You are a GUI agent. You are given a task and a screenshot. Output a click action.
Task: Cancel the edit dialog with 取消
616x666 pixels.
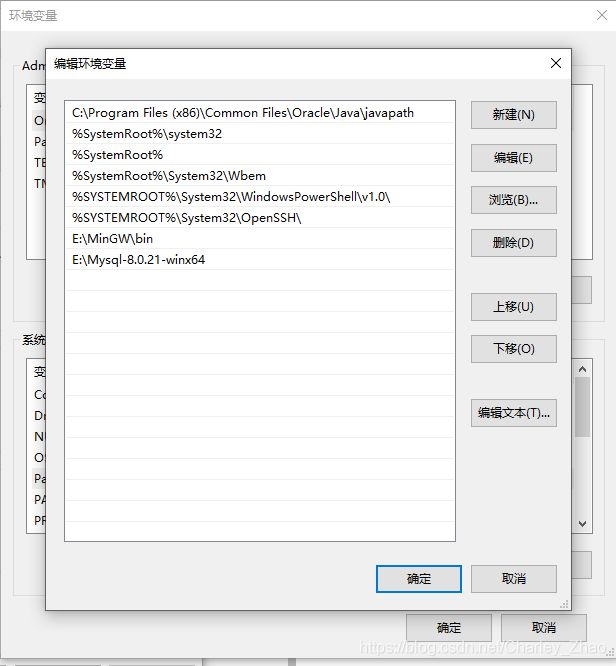pos(514,579)
